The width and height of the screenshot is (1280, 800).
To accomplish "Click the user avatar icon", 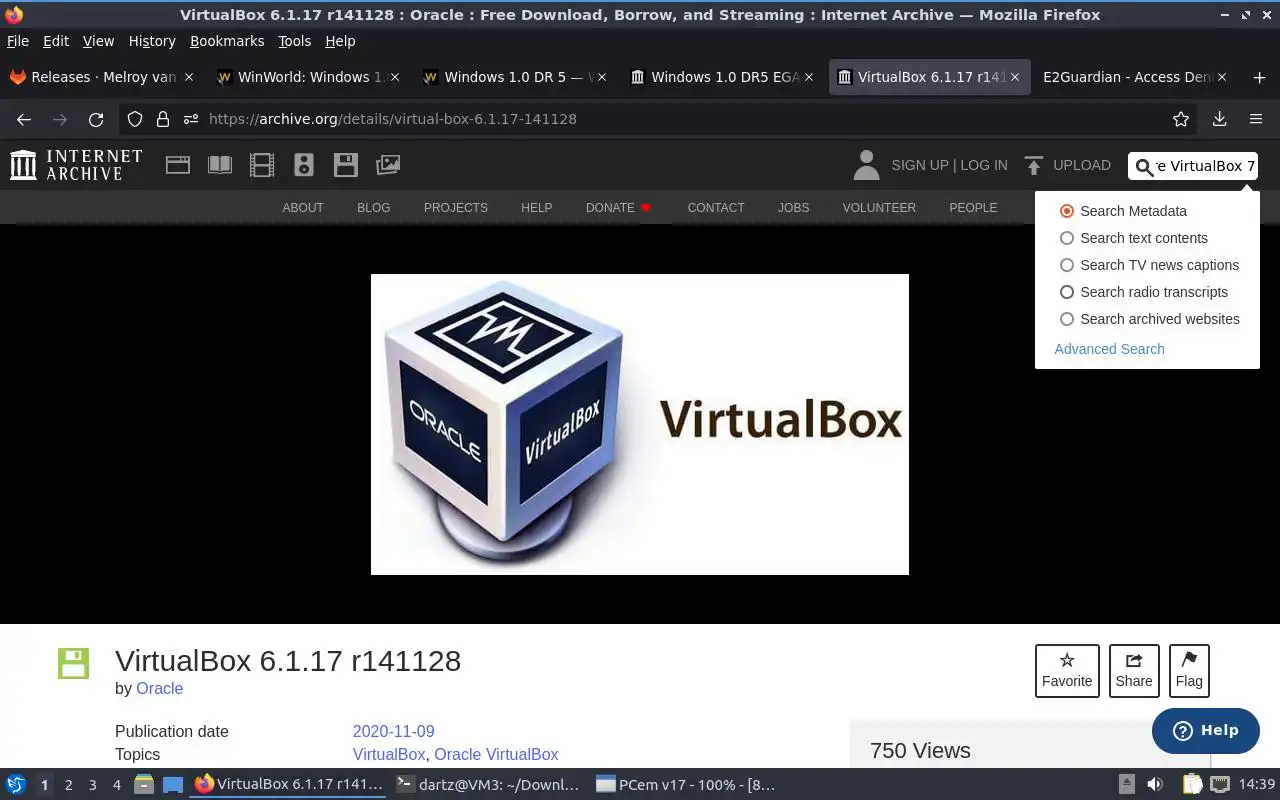I will (x=866, y=165).
